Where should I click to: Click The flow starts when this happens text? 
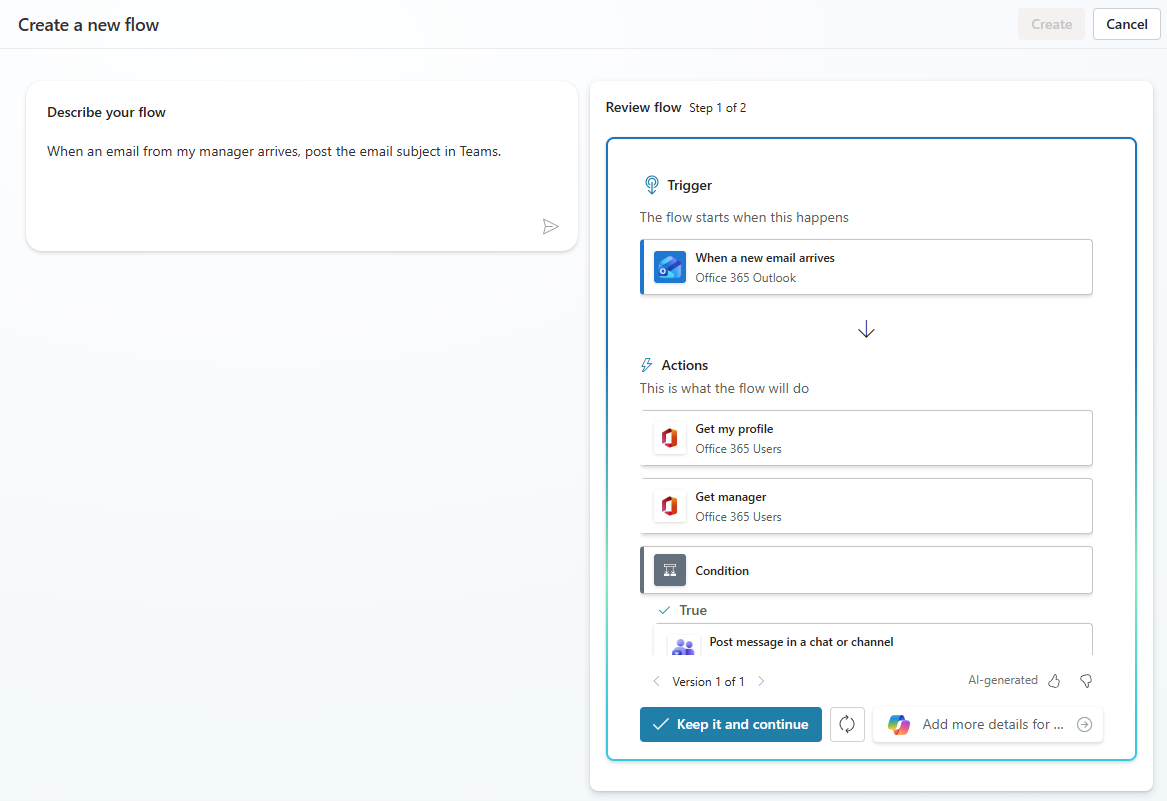(x=744, y=217)
